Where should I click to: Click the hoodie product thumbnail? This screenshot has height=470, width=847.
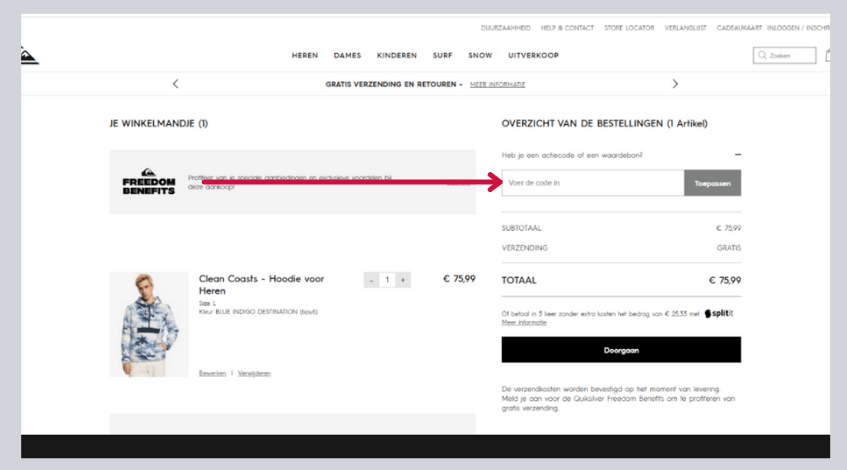149,325
